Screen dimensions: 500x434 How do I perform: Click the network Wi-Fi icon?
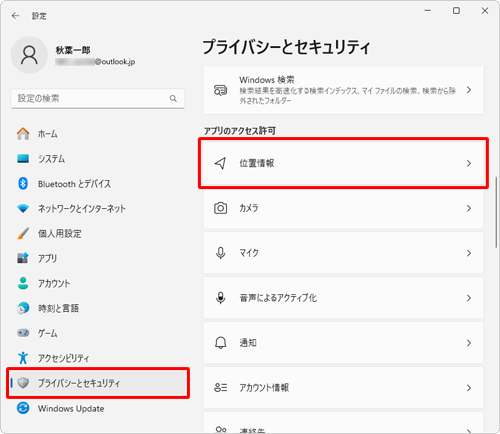point(23,209)
